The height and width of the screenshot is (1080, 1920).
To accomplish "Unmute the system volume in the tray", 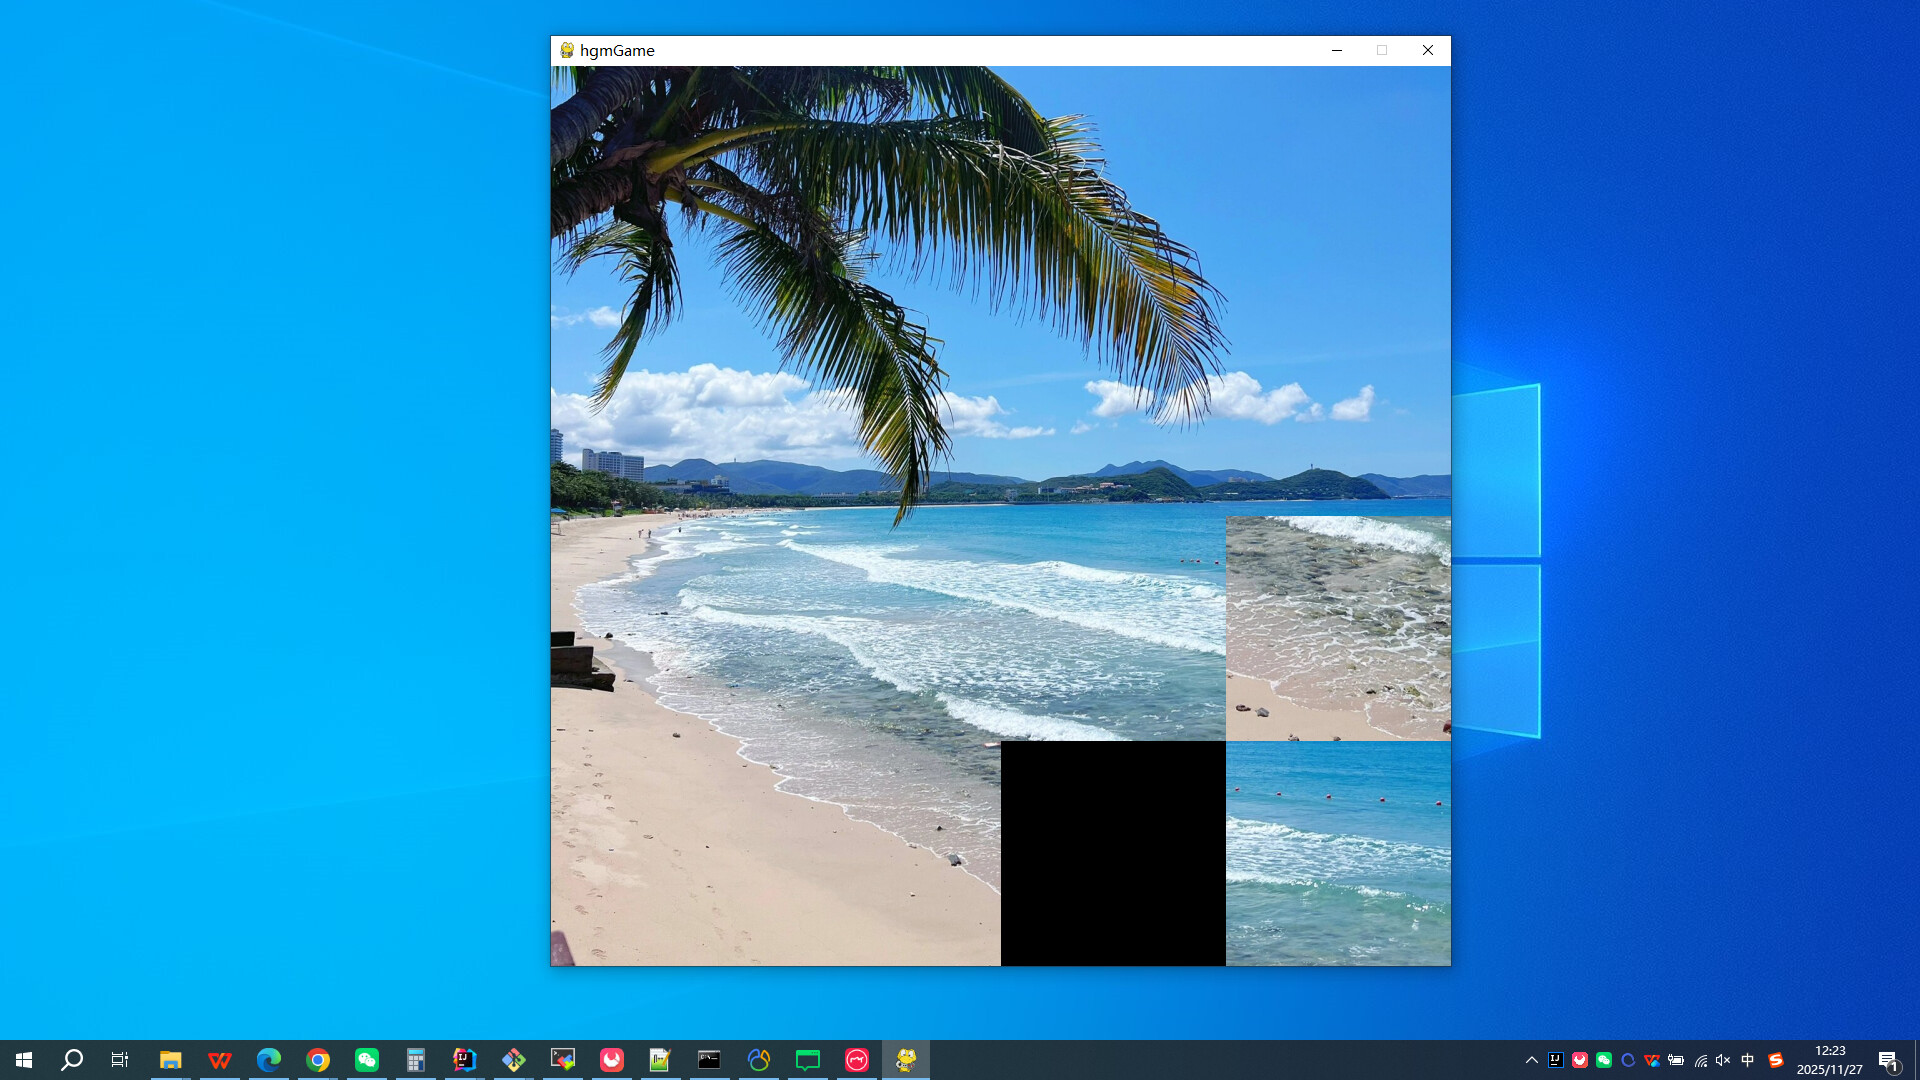I will tap(1722, 1060).
